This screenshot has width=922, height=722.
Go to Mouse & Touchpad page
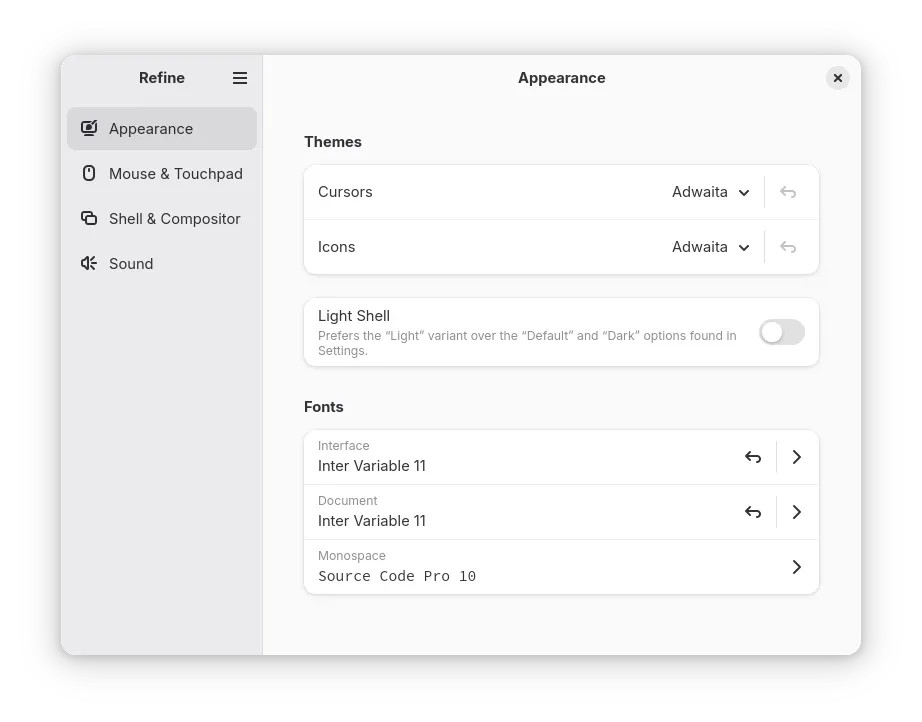tap(176, 174)
